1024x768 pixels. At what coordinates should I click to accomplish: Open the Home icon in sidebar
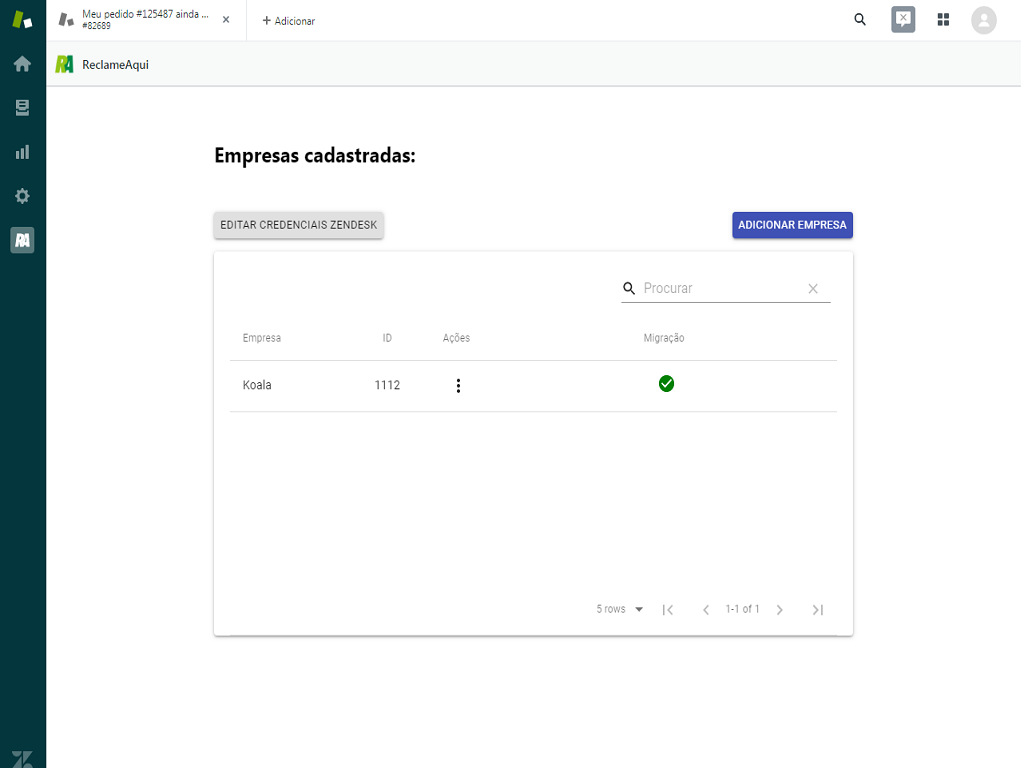coord(22,64)
